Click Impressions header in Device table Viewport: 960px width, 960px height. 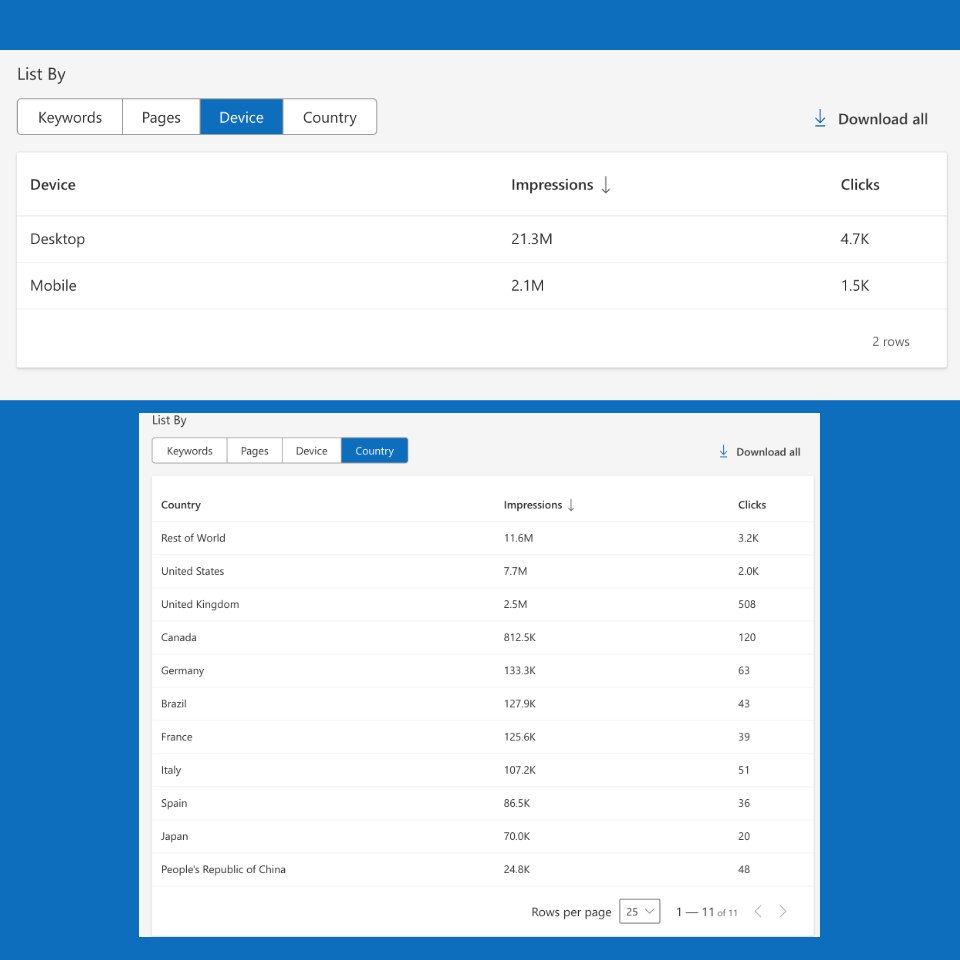(552, 184)
